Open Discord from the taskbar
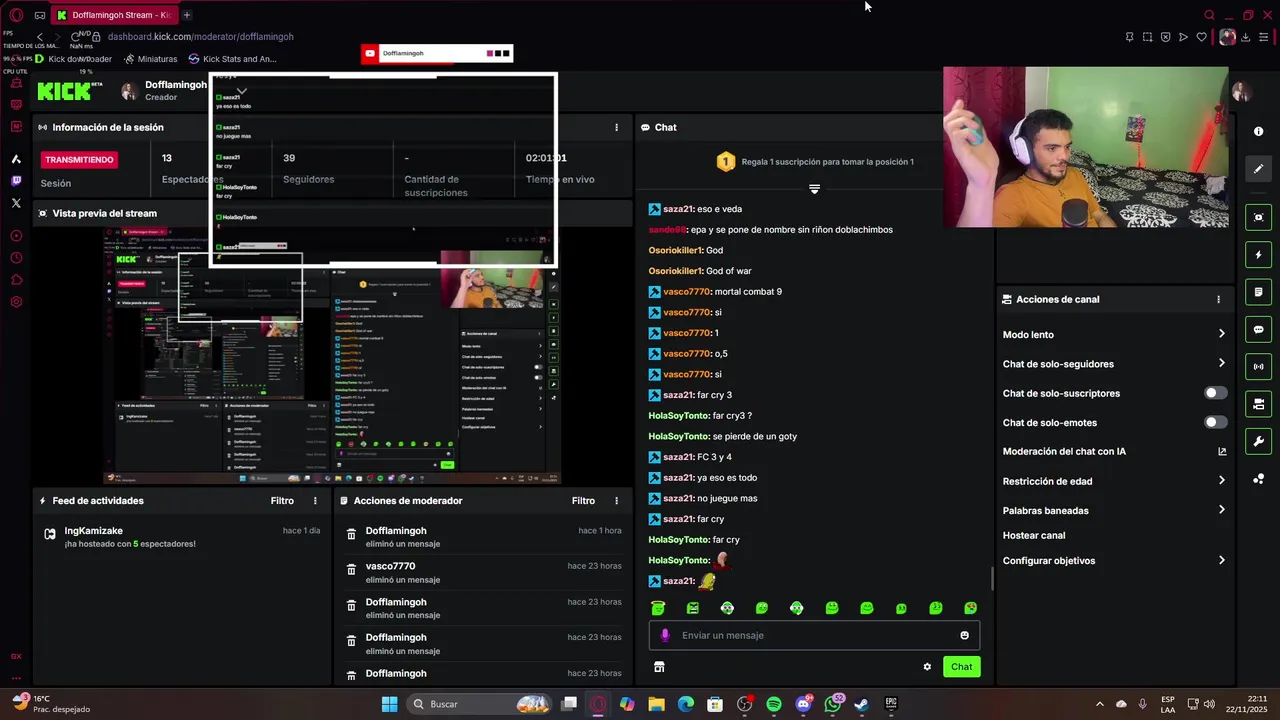 [x=803, y=704]
